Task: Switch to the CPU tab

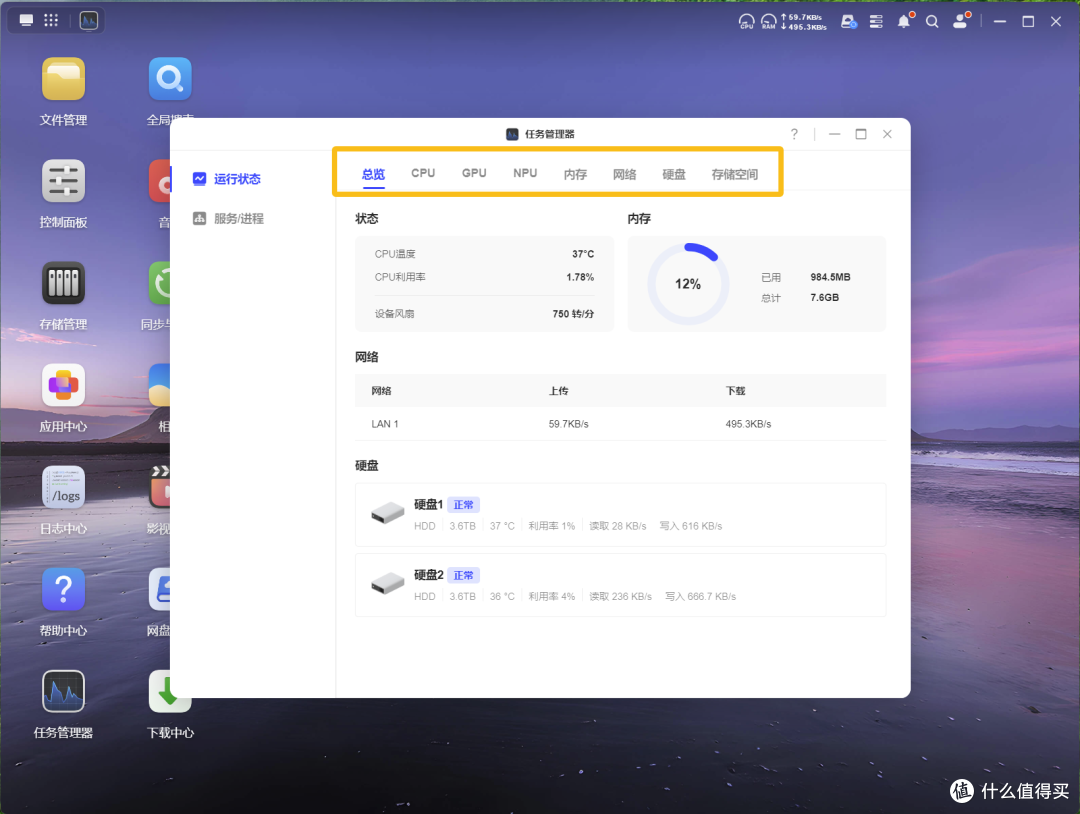Action: click(423, 174)
